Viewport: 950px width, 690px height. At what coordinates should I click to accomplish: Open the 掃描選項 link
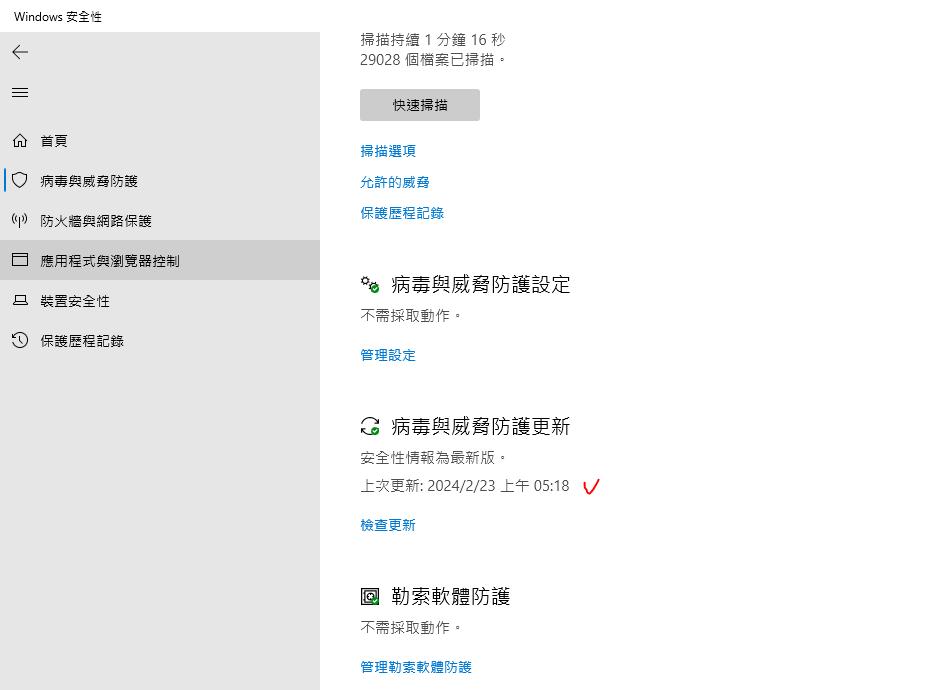[x=388, y=151]
